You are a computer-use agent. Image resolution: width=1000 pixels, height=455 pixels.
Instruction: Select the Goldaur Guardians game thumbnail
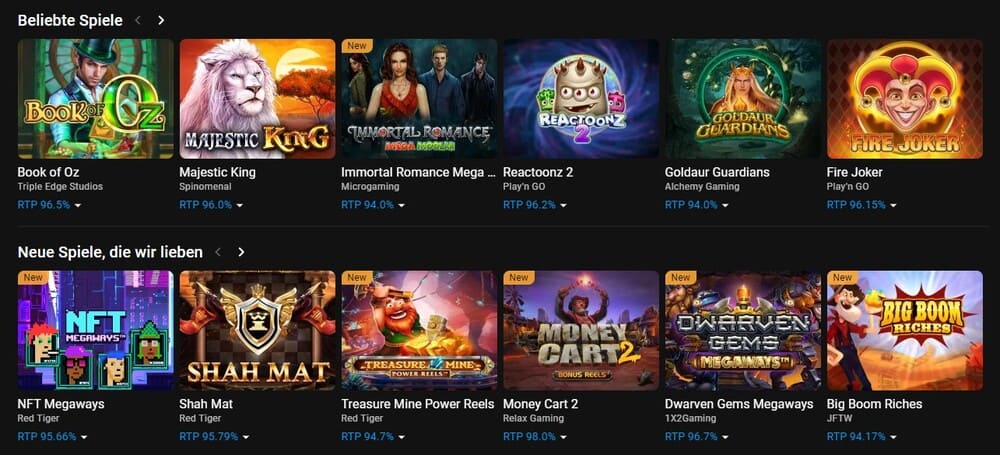click(x=743, y=98)
